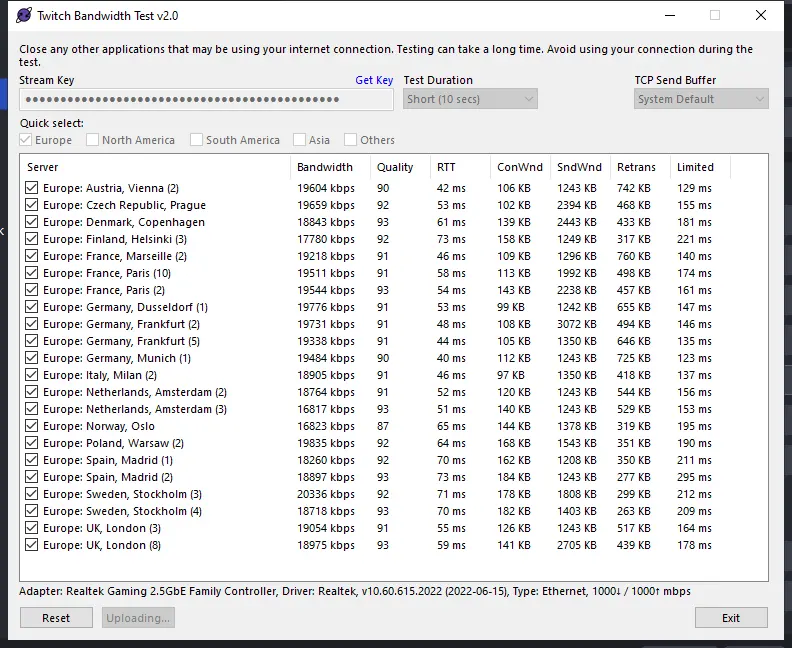Uncheck Europe: UK, London (8) server

31,545
